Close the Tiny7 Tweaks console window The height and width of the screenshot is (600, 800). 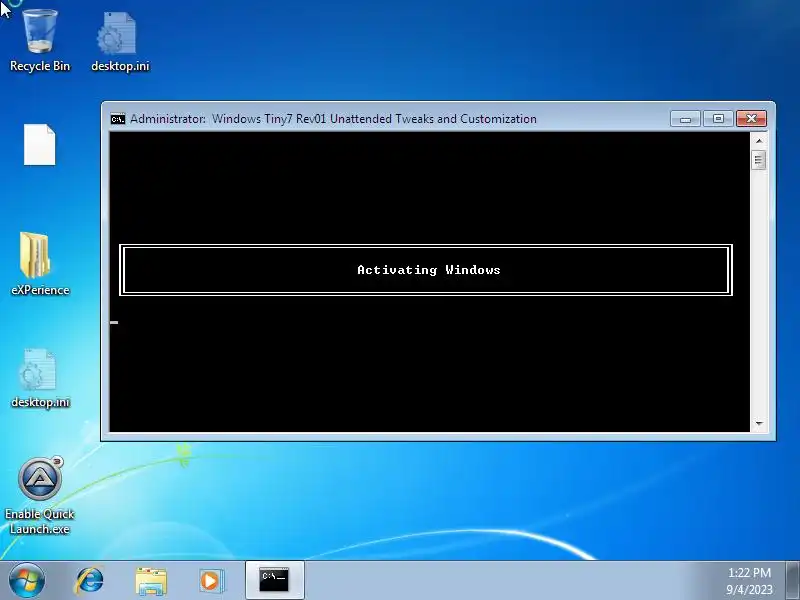tap(751, 119)
